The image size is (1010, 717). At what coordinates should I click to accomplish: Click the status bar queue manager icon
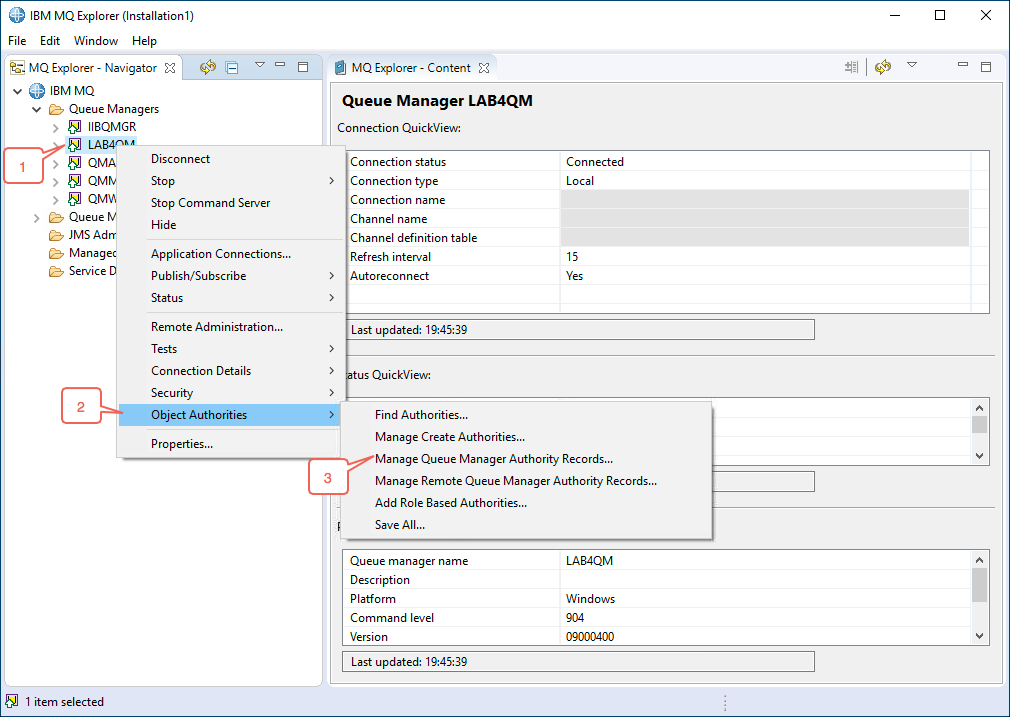(11, 702)
